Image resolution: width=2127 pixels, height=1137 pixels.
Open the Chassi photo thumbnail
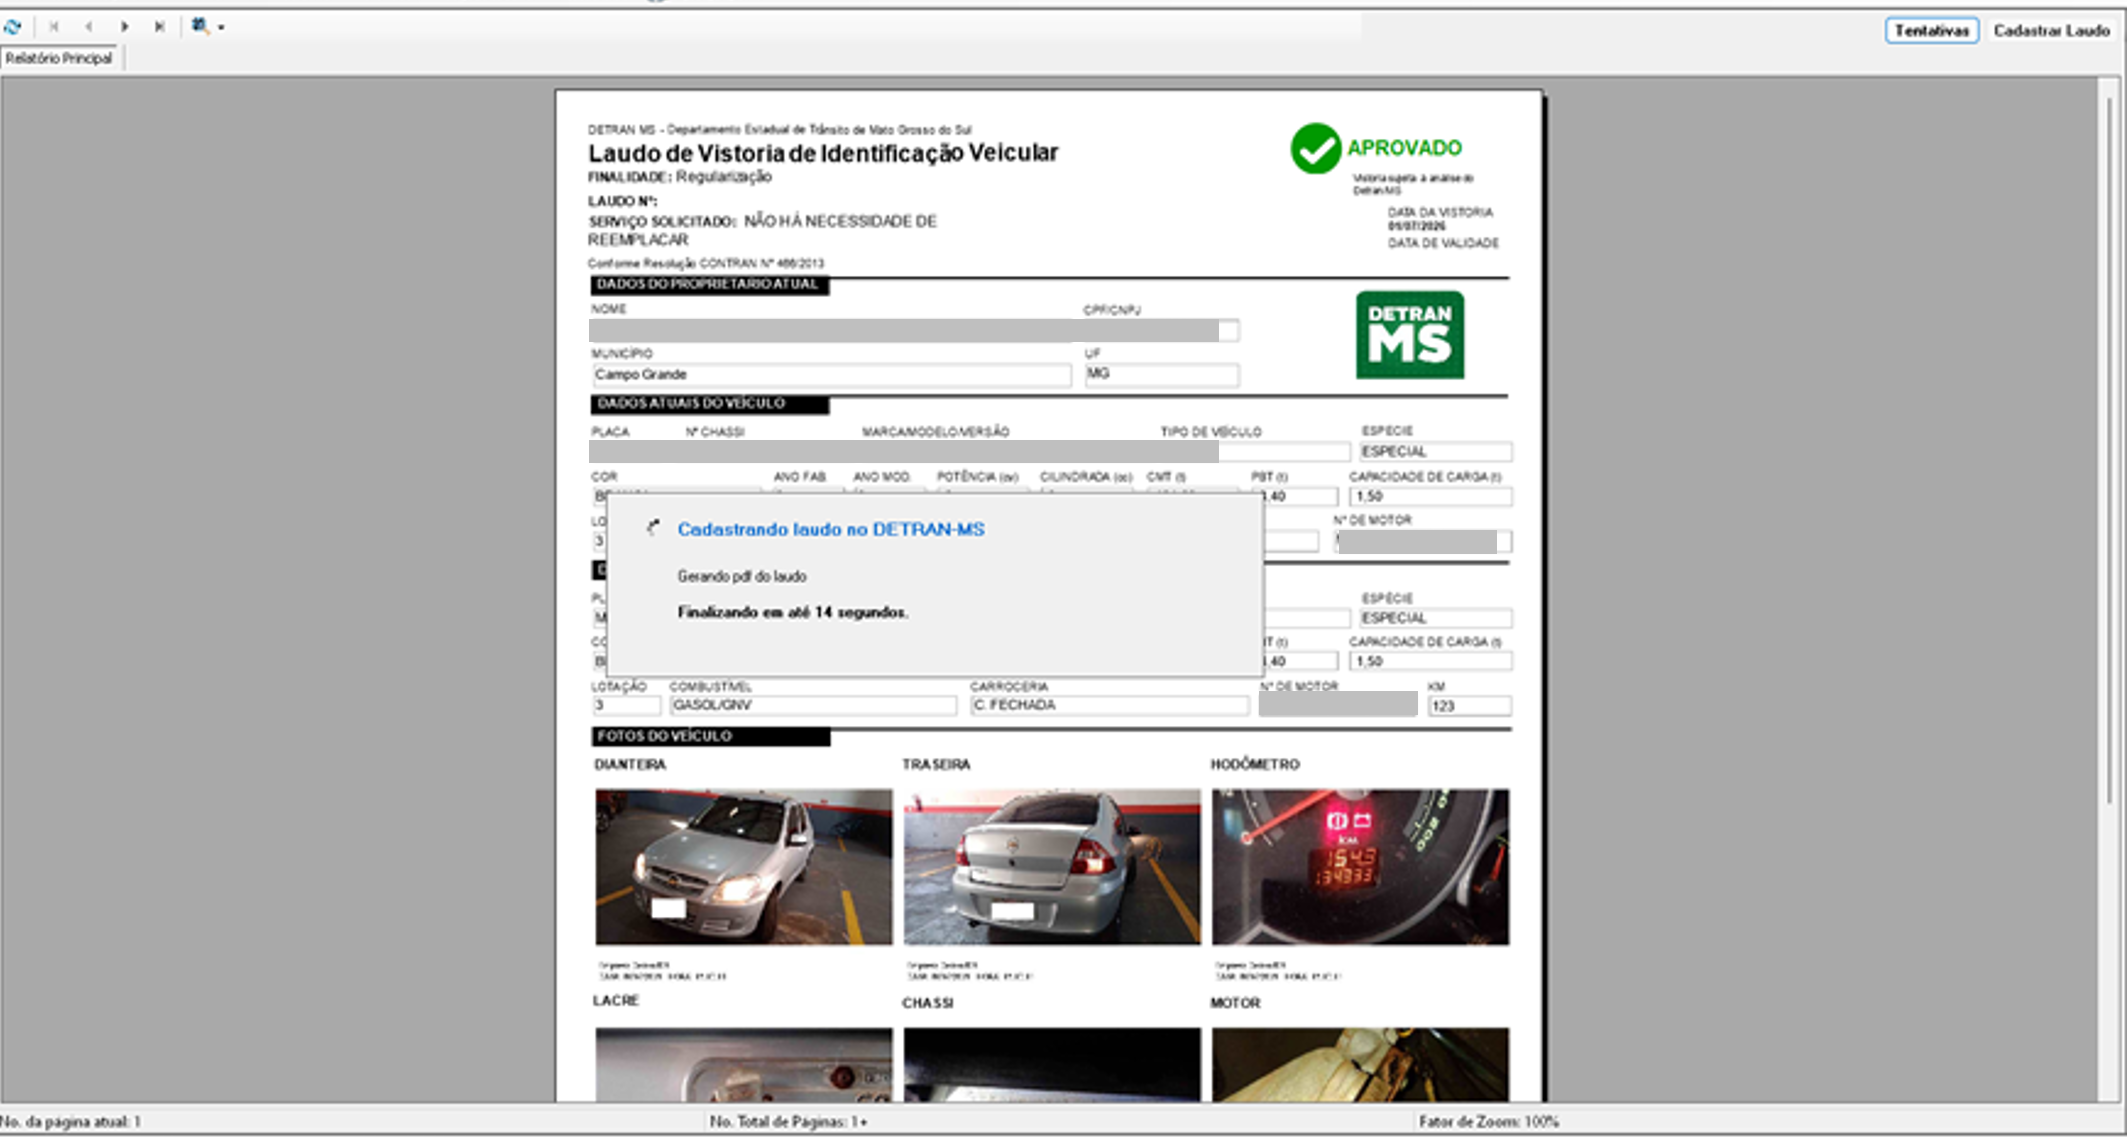[1052, 1064]
